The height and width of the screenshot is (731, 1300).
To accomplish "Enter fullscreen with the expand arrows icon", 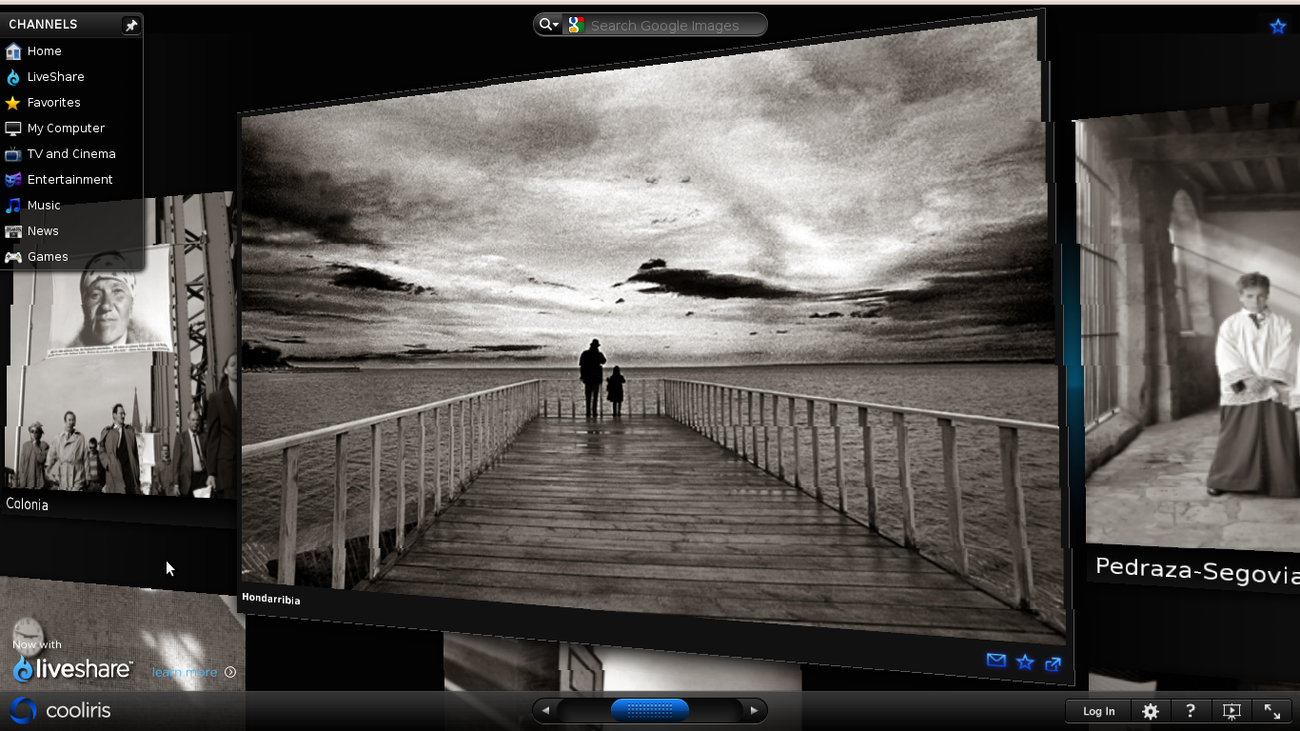I will (1272, 711).
